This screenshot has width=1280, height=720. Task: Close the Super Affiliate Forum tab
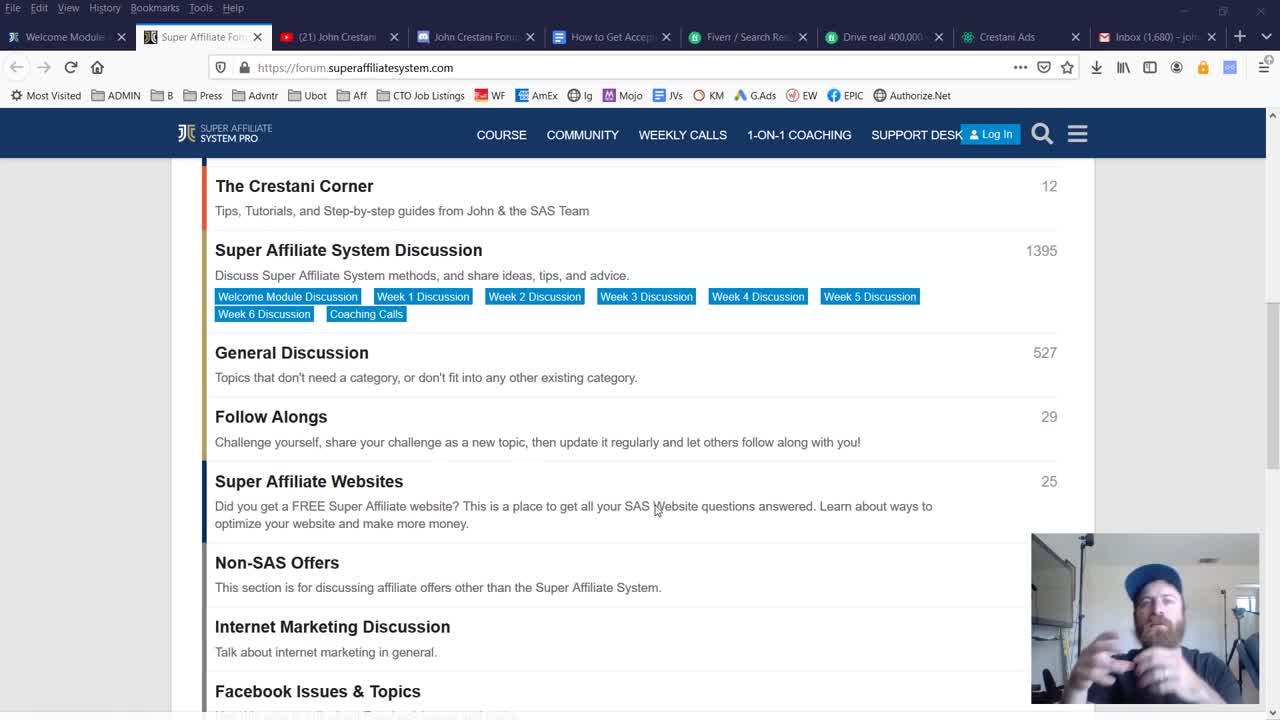[257, 37]
